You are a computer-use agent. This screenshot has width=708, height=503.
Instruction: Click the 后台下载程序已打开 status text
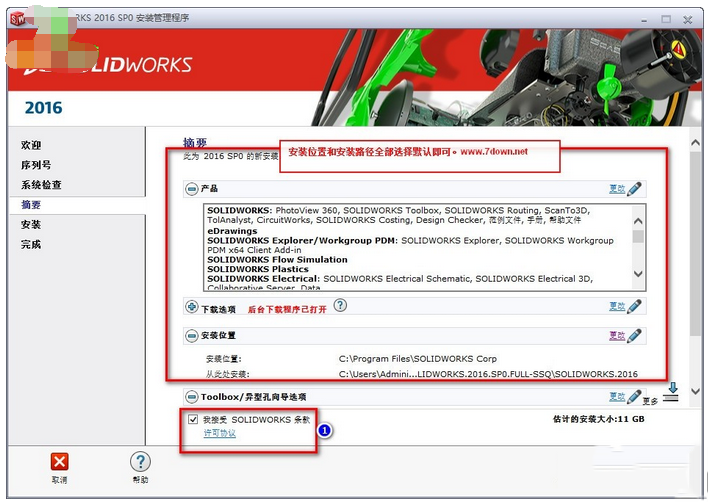click(287, 309)
